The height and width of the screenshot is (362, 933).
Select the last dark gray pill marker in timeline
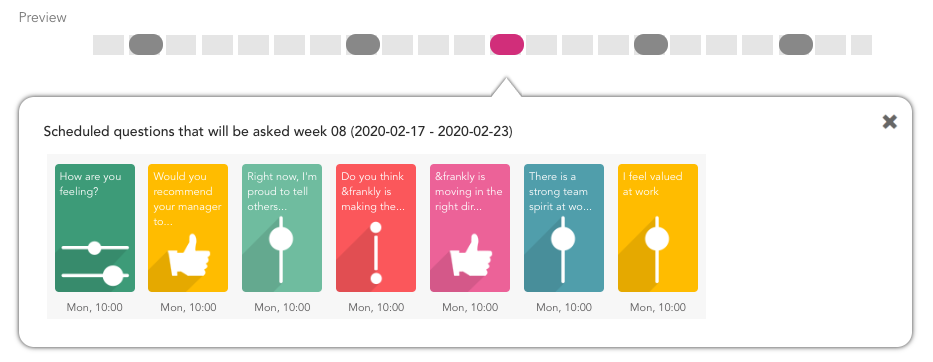click(x=796, y=45)
